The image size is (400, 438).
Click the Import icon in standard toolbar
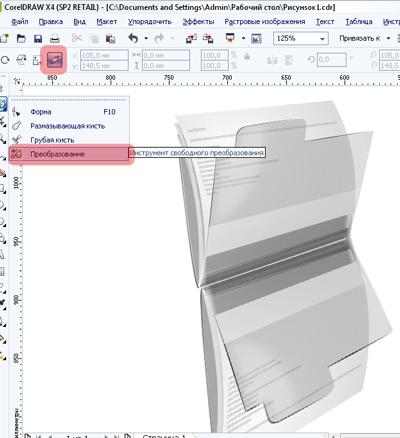[191, 39]
